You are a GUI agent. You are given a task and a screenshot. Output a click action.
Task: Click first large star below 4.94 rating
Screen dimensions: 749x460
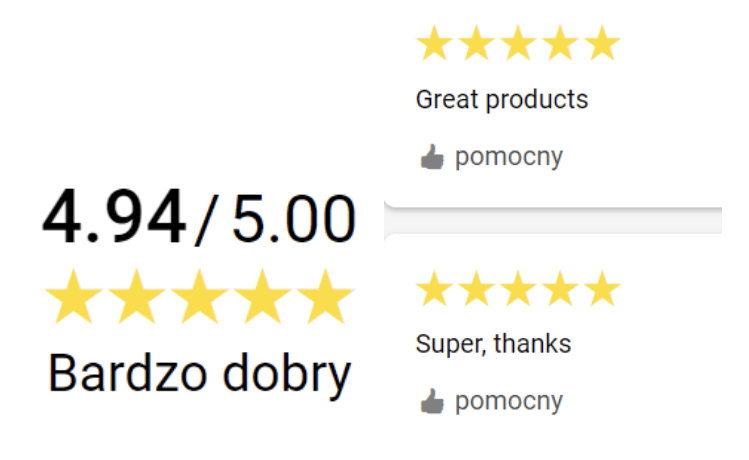[72, 298]
